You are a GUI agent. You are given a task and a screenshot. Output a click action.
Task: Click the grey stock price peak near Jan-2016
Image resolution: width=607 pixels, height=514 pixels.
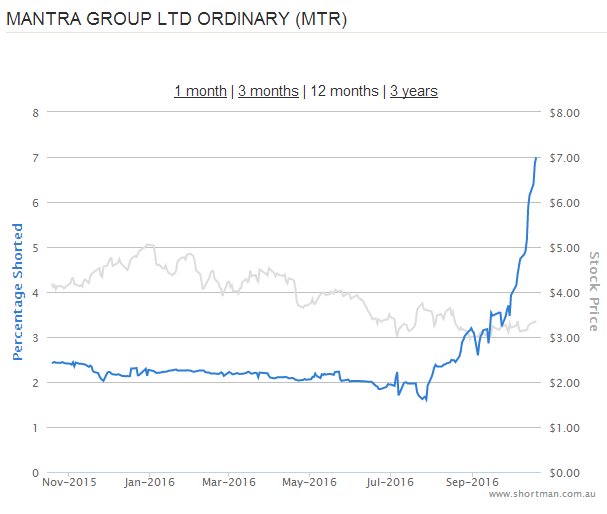tap(148, 245)
